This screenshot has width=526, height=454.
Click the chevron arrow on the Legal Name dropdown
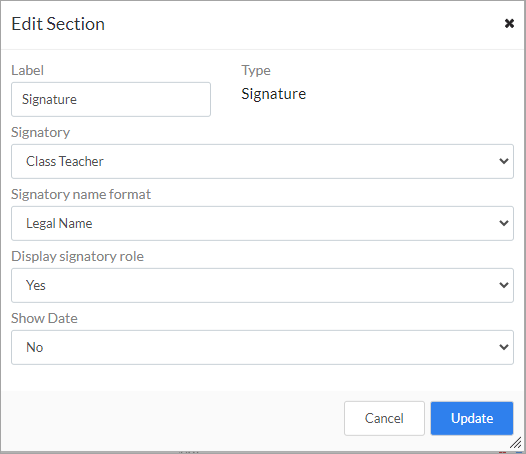pos(504,223)
